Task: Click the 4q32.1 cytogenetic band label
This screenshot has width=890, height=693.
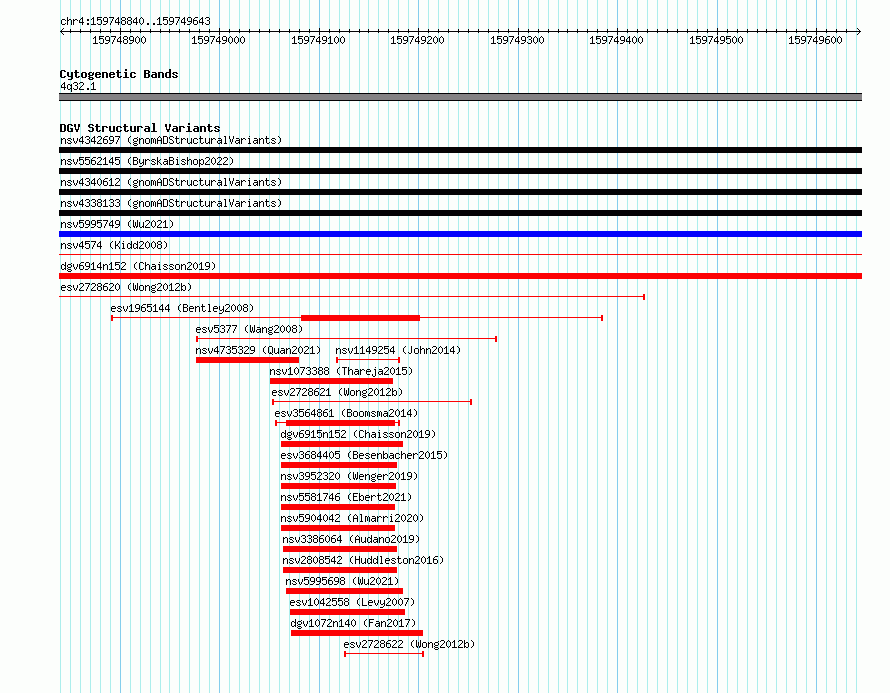Action: (x=78, y=86)
